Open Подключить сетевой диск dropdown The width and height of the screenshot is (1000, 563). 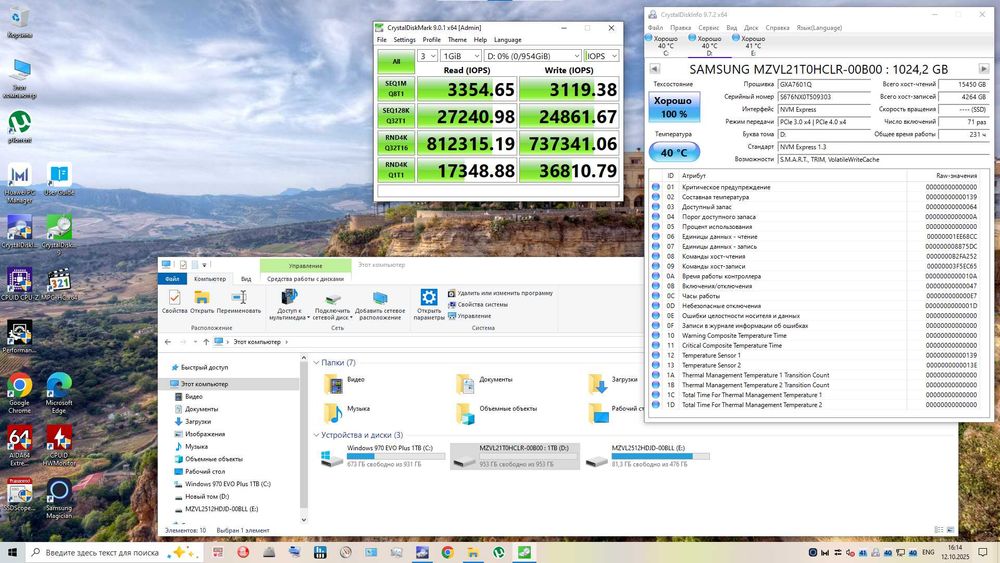(x=332, y=304)
